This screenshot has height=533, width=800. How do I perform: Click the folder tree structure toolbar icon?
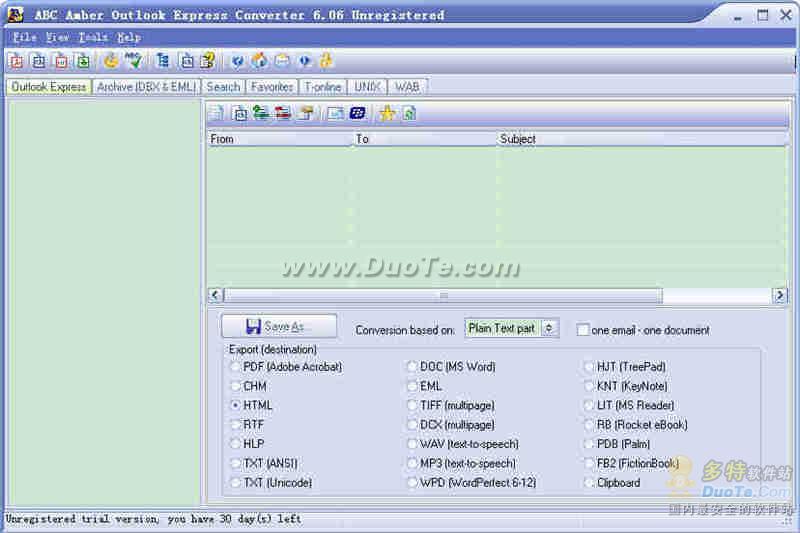162,61
